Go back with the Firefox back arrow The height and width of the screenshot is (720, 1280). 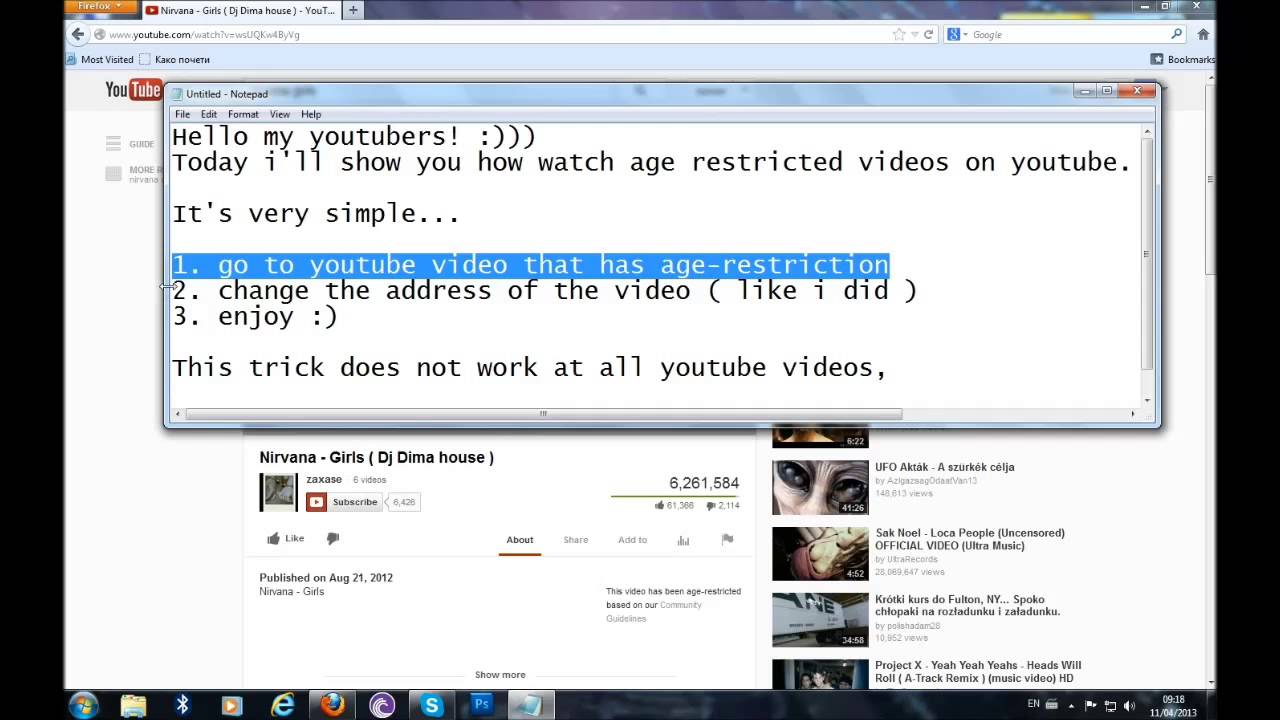click(79, 34)
